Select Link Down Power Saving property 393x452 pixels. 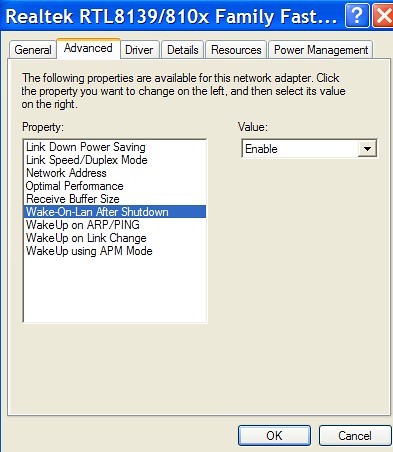click(115, 147)
